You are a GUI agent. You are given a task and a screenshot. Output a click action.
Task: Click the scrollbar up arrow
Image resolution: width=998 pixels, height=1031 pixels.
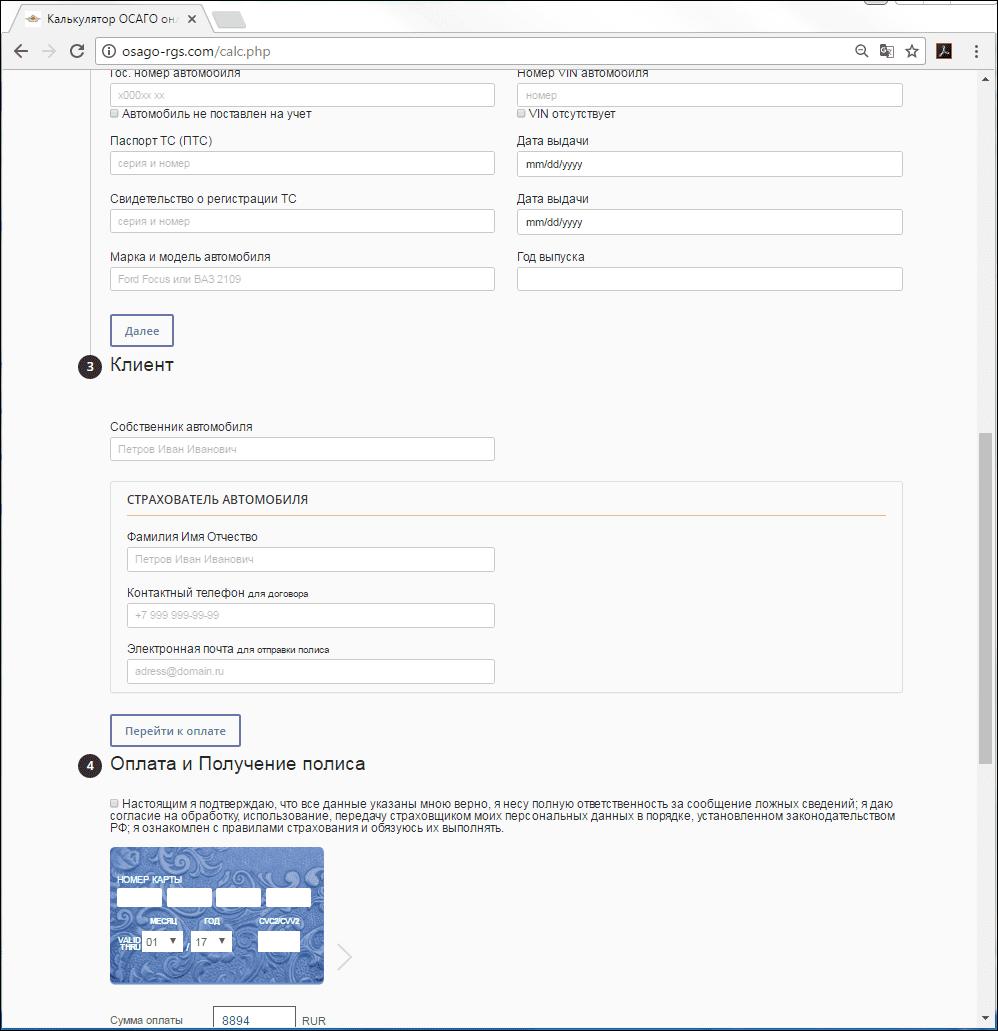(985, 80)
